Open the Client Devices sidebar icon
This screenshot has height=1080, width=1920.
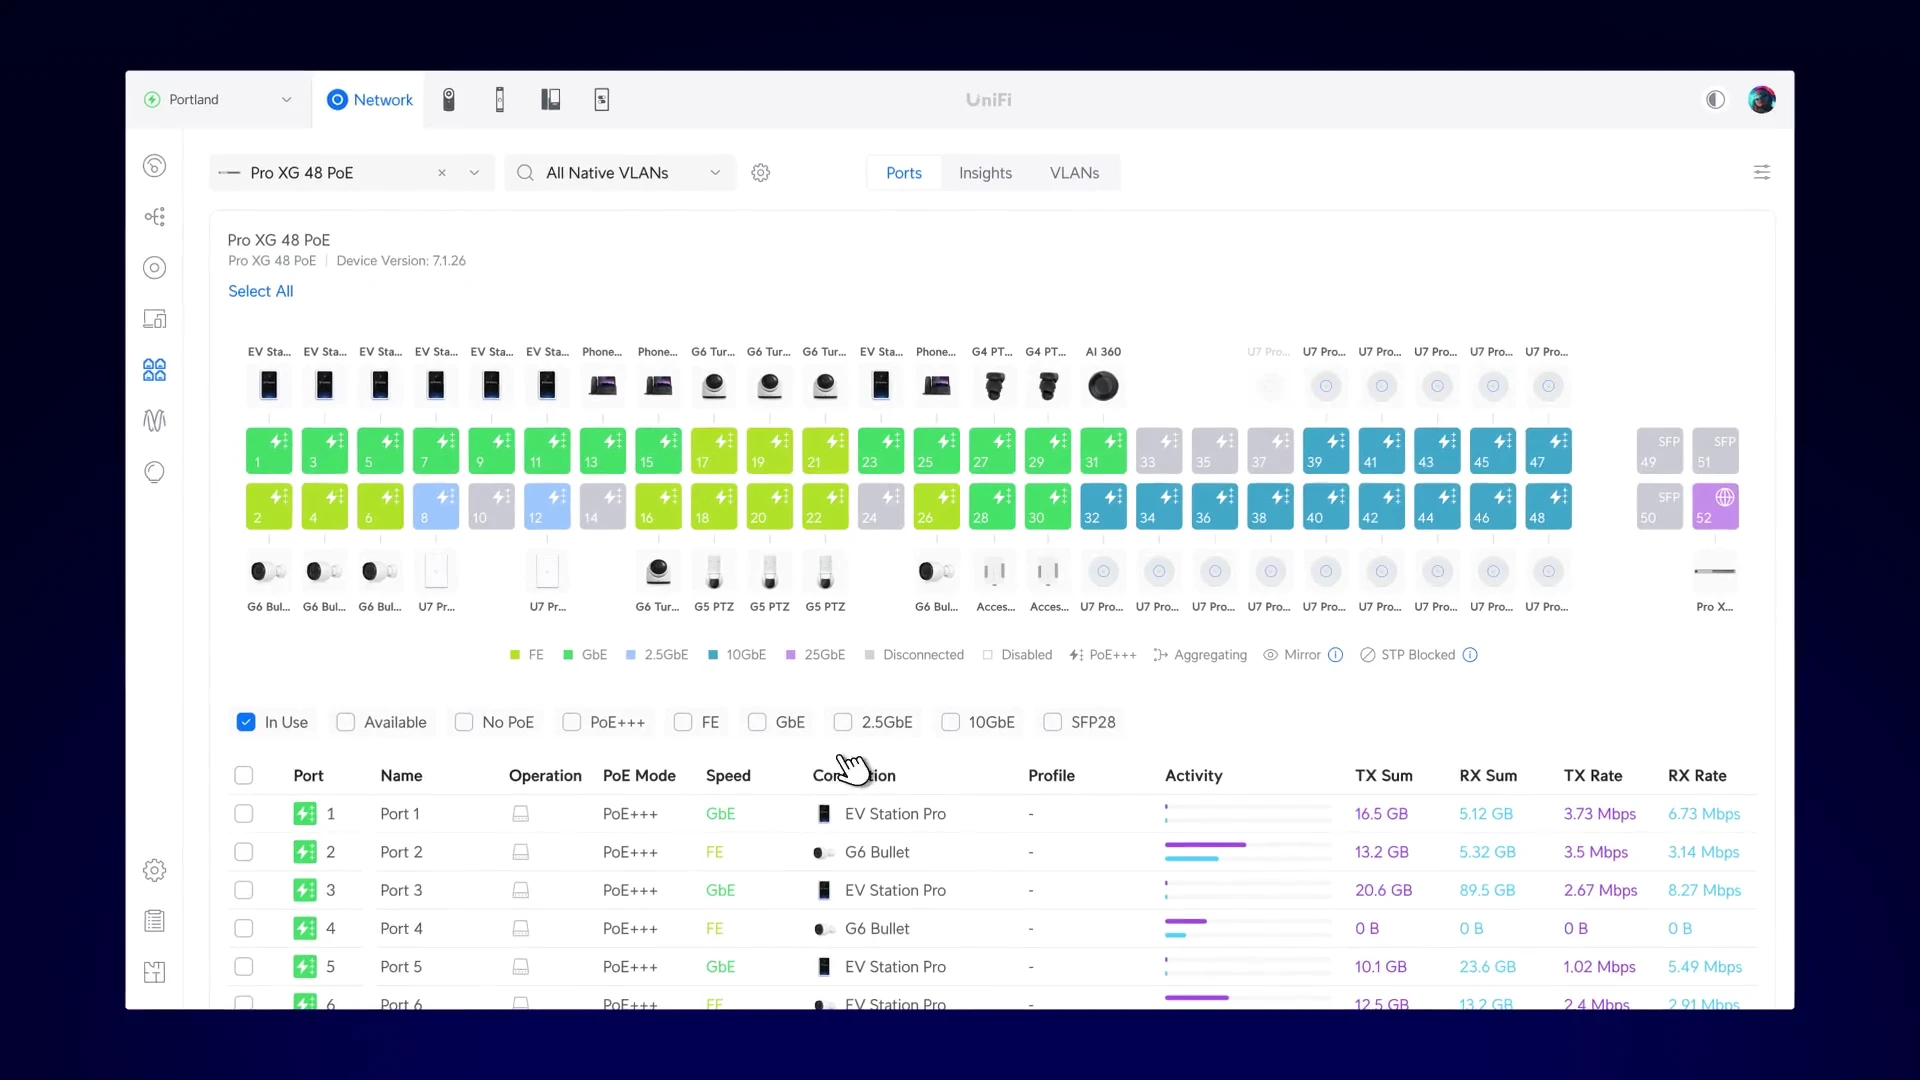pyautogui.click(x=154, y=319)
